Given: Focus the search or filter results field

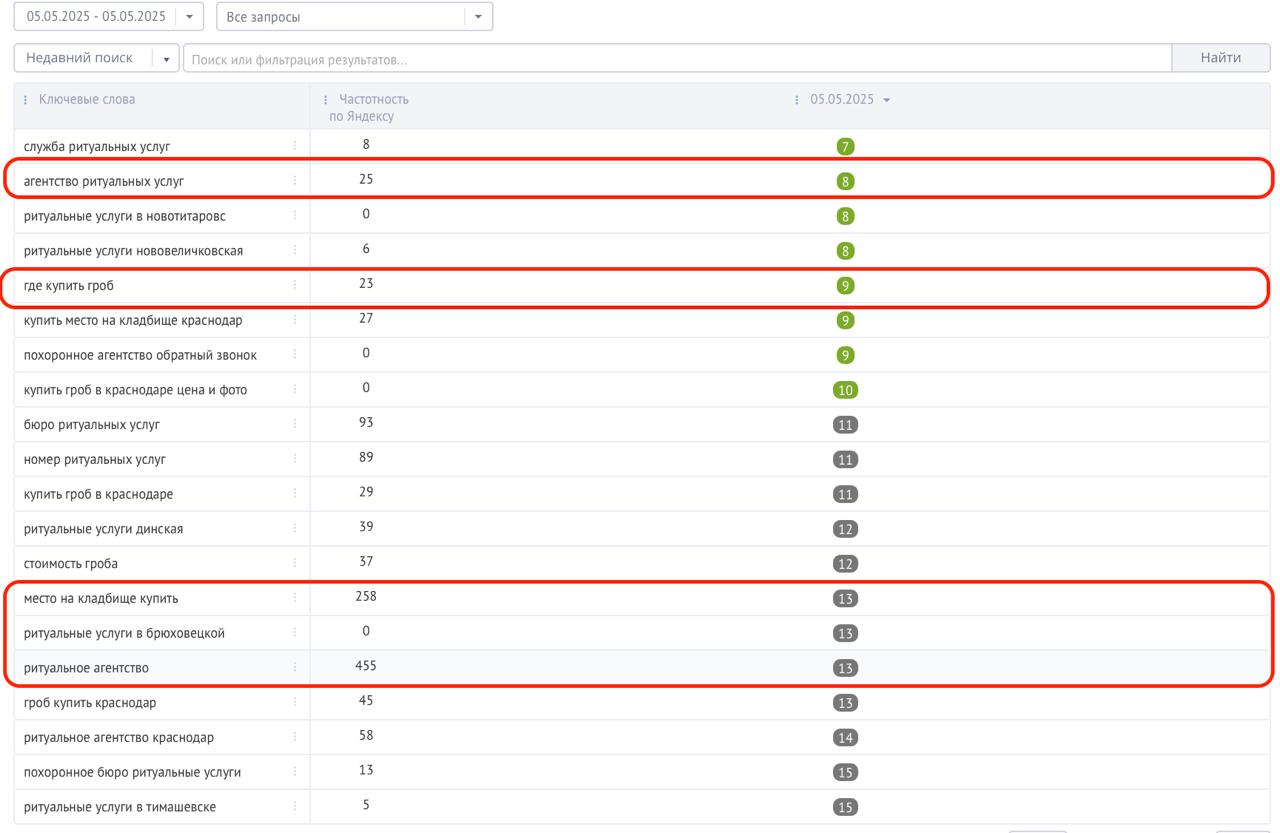Looking at the screenshot, I should [676, 59].
